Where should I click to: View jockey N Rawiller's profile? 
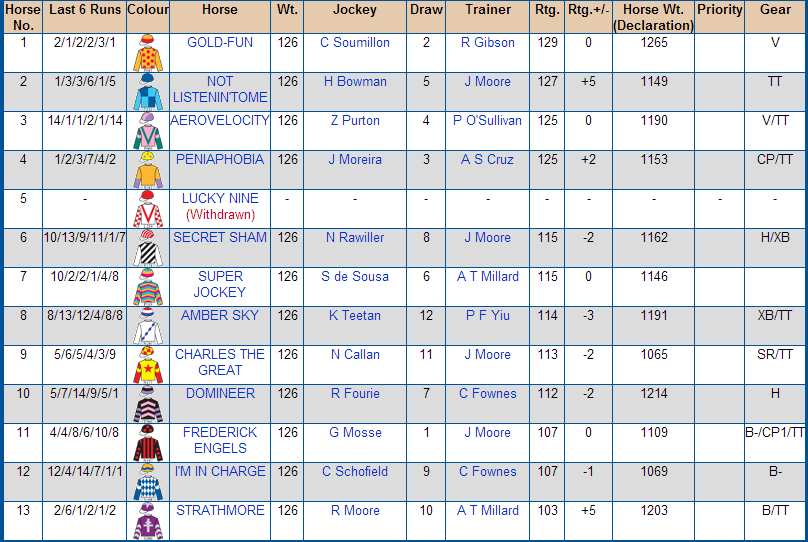pyautogui.click(x=355, y=237)
